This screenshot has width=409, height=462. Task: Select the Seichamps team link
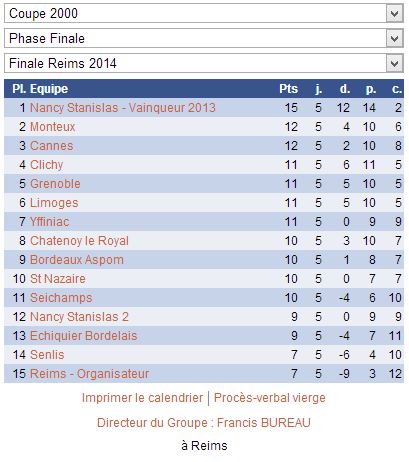(61, 298)
